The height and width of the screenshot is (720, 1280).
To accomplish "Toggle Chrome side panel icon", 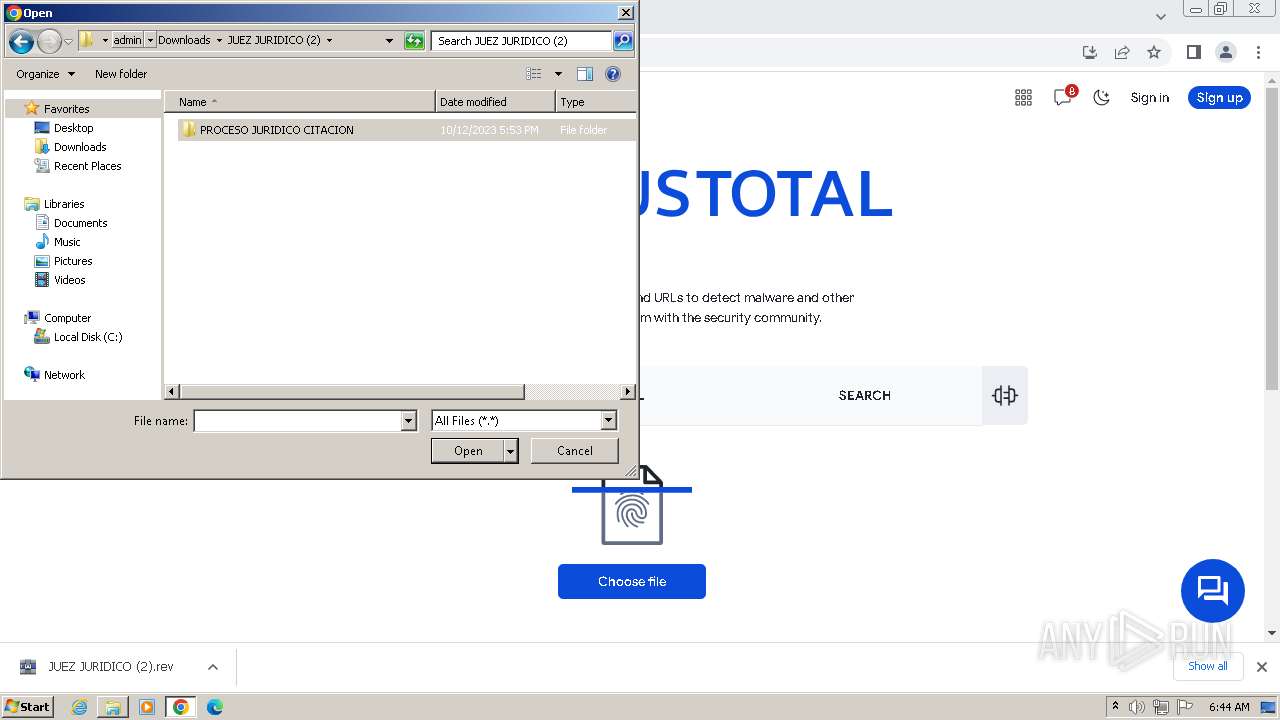I will pos(1193,52).
